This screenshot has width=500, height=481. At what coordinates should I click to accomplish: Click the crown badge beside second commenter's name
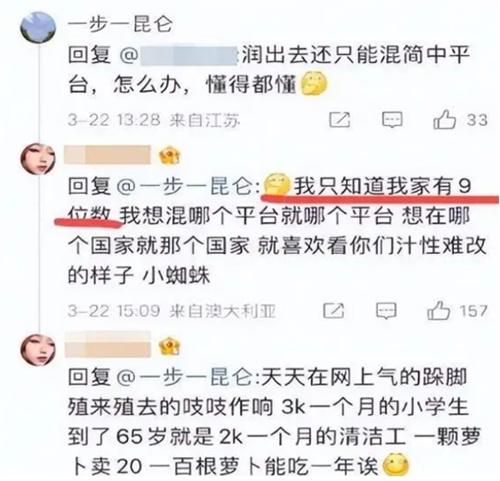[169, 155]
